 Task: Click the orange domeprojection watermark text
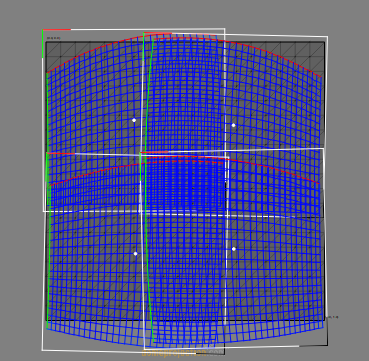click(174, 353)
